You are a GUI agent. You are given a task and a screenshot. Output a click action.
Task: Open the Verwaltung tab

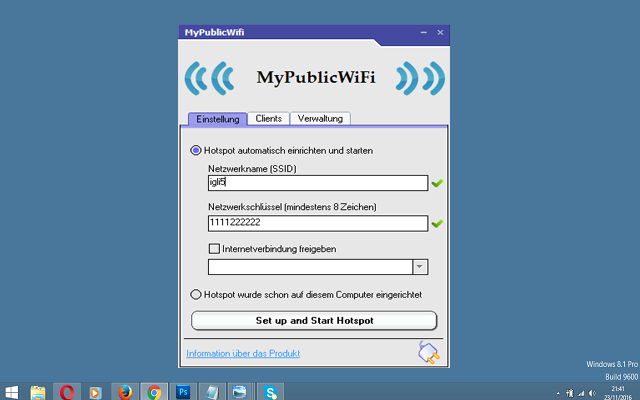click(x=320, y=118)
